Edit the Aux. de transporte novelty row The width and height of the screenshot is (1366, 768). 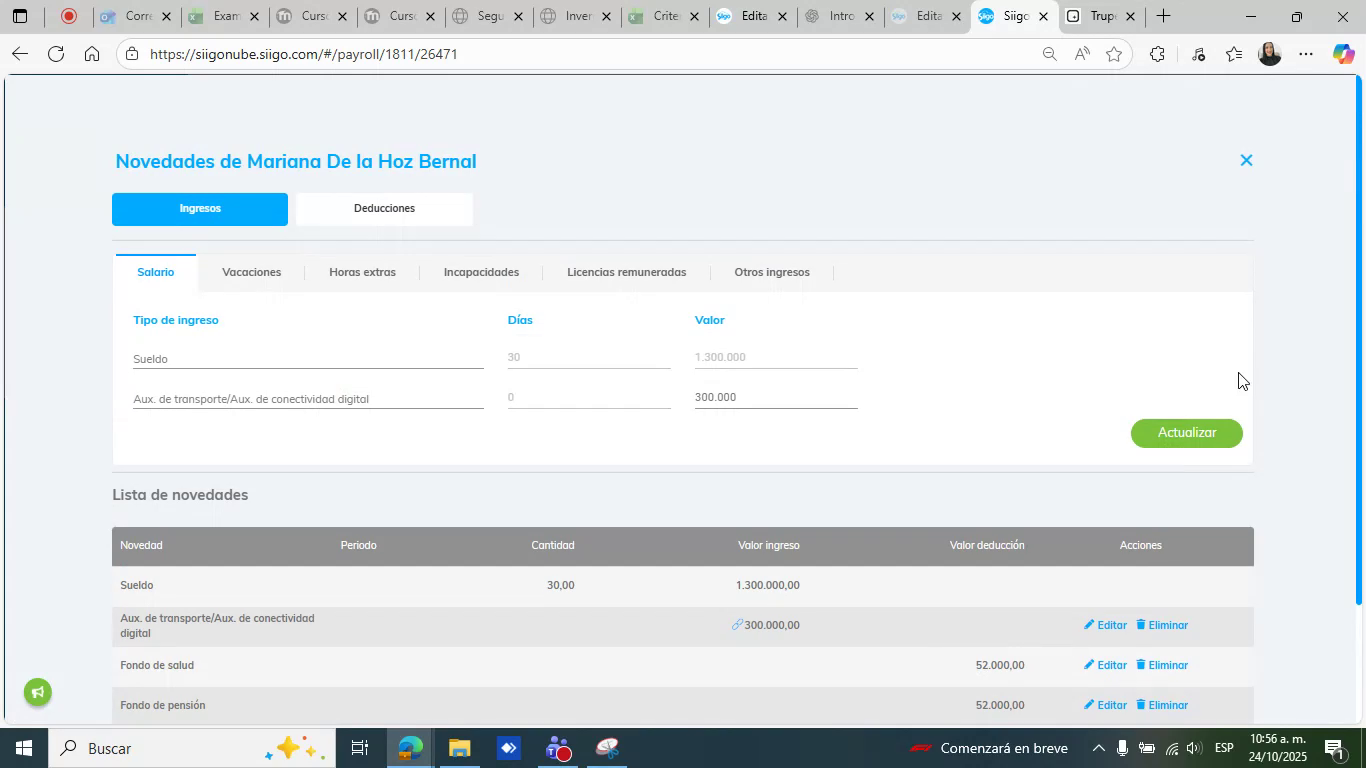pyautogui.click(x=1105, y=625)
